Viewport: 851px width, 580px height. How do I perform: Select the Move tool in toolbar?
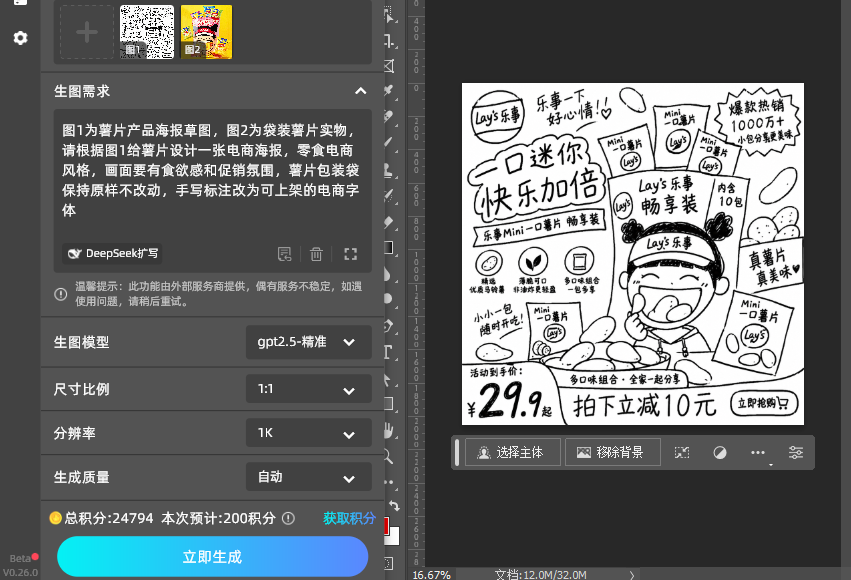(390, 15)
